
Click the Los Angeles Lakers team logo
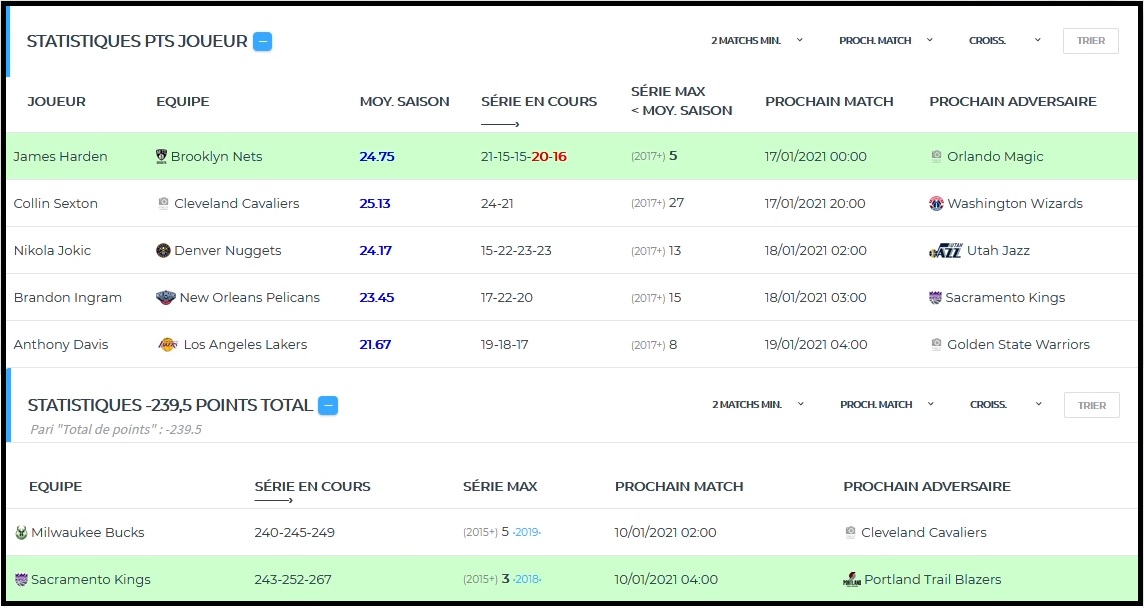click(x=168, y=344)
